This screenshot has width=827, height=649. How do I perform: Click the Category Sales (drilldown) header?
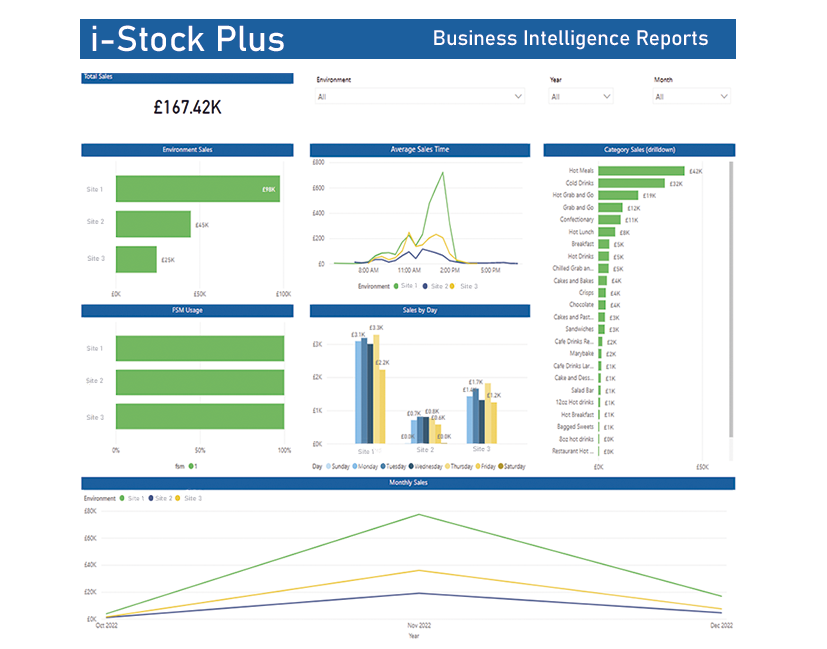639,150
